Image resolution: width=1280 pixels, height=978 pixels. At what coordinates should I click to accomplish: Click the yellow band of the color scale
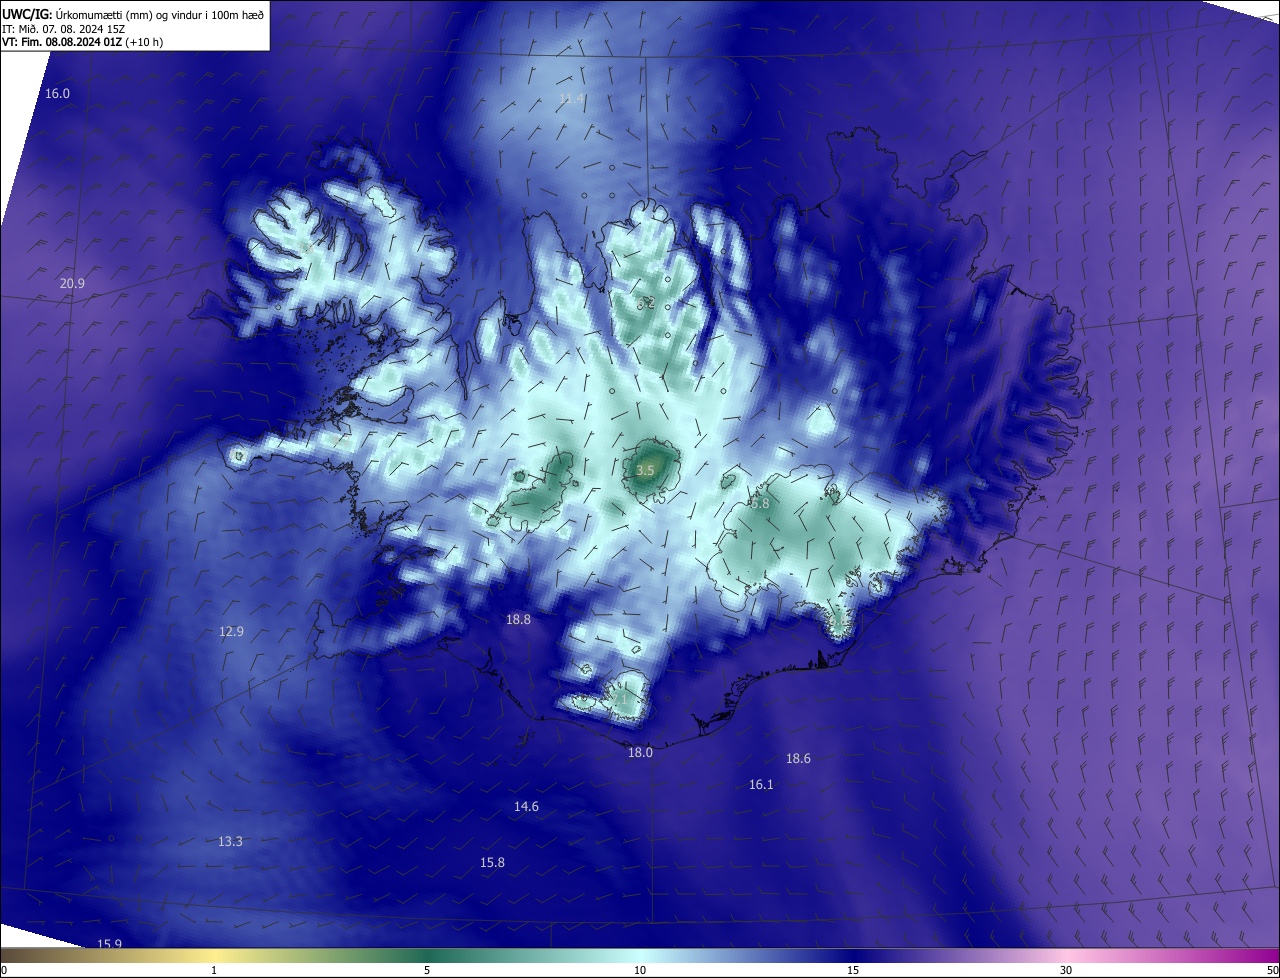(x=214, y=955)
